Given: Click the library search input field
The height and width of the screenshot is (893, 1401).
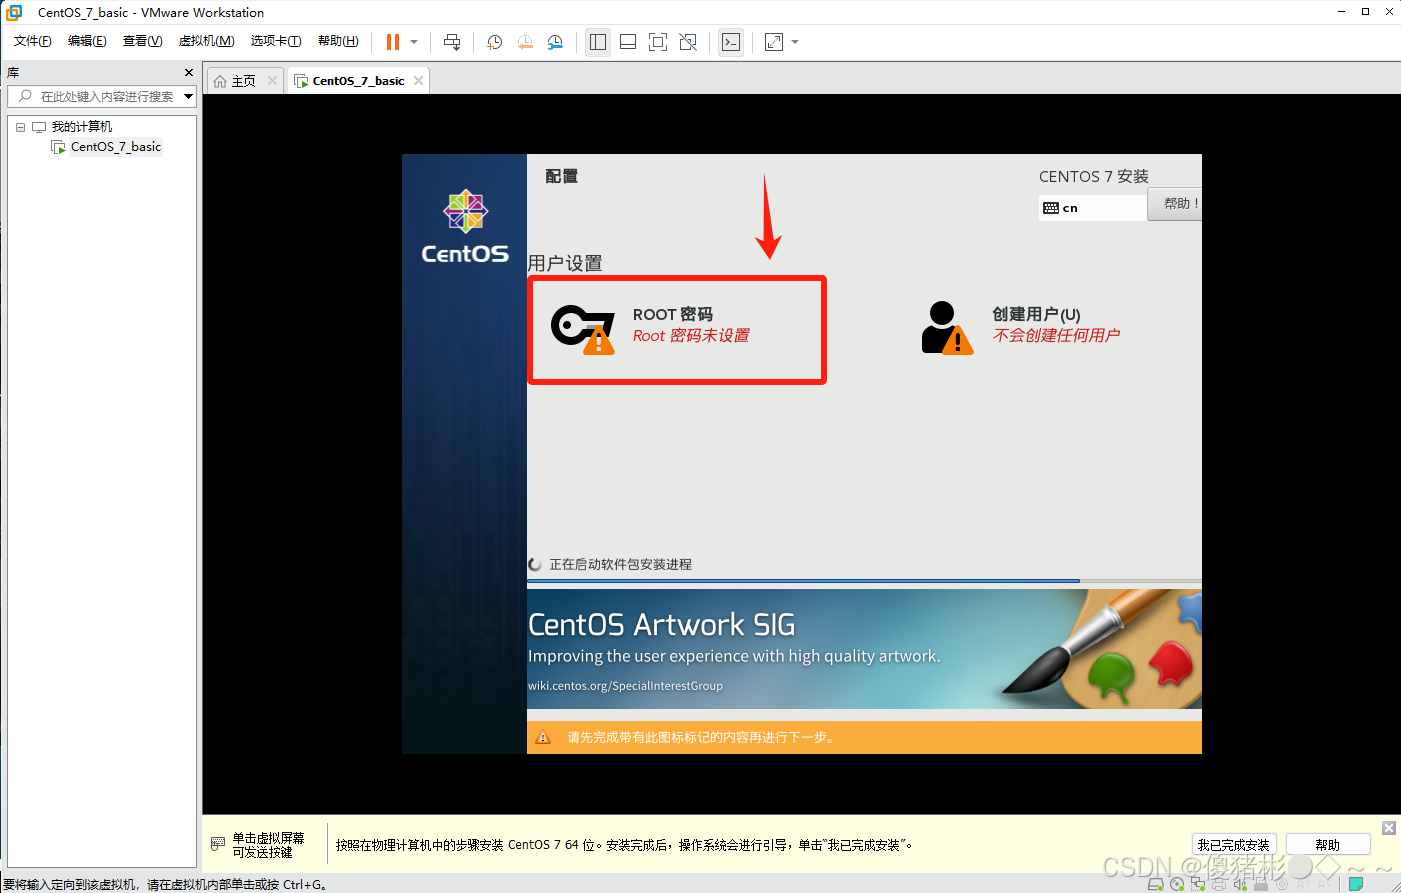Looking at the screenshot, I should pos(102,96).
